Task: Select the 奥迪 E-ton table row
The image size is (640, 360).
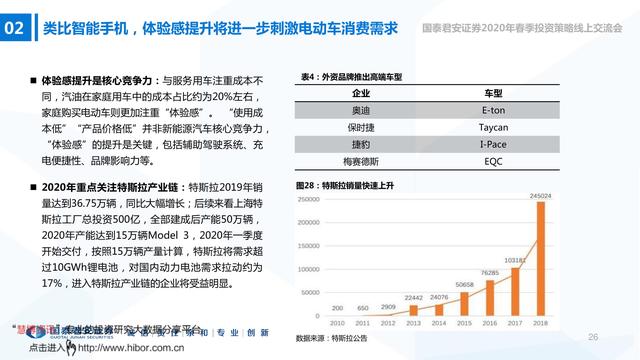Action: click(x=427, y=110)
